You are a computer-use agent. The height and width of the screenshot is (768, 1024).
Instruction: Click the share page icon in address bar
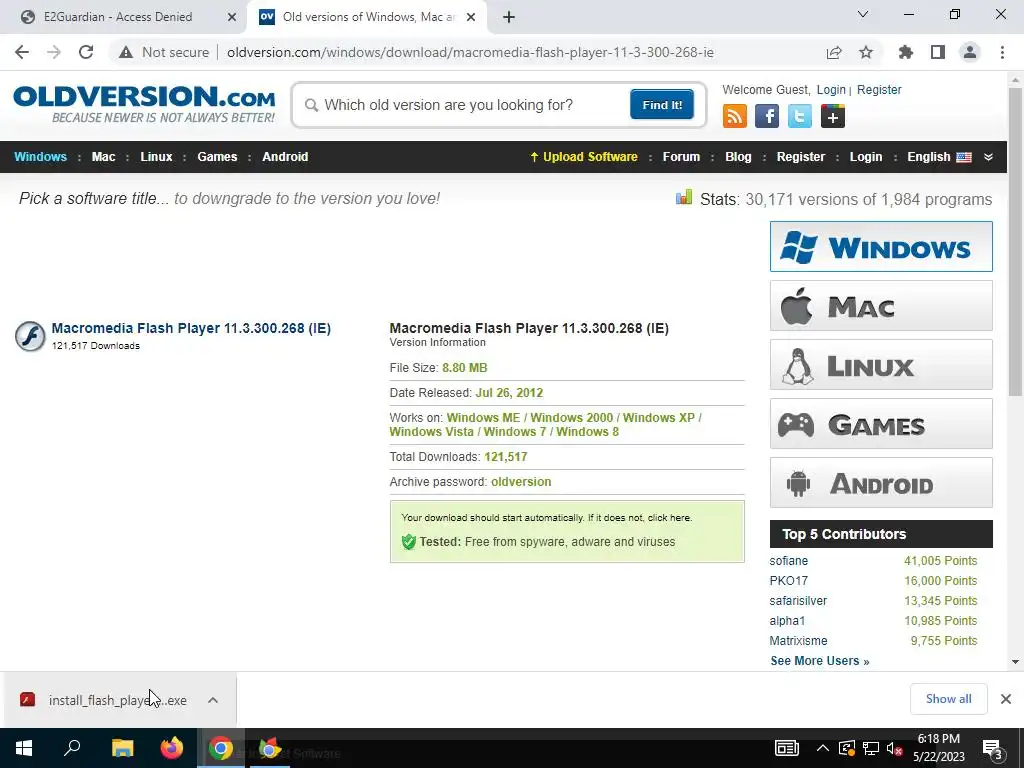[x=834, y=52]
